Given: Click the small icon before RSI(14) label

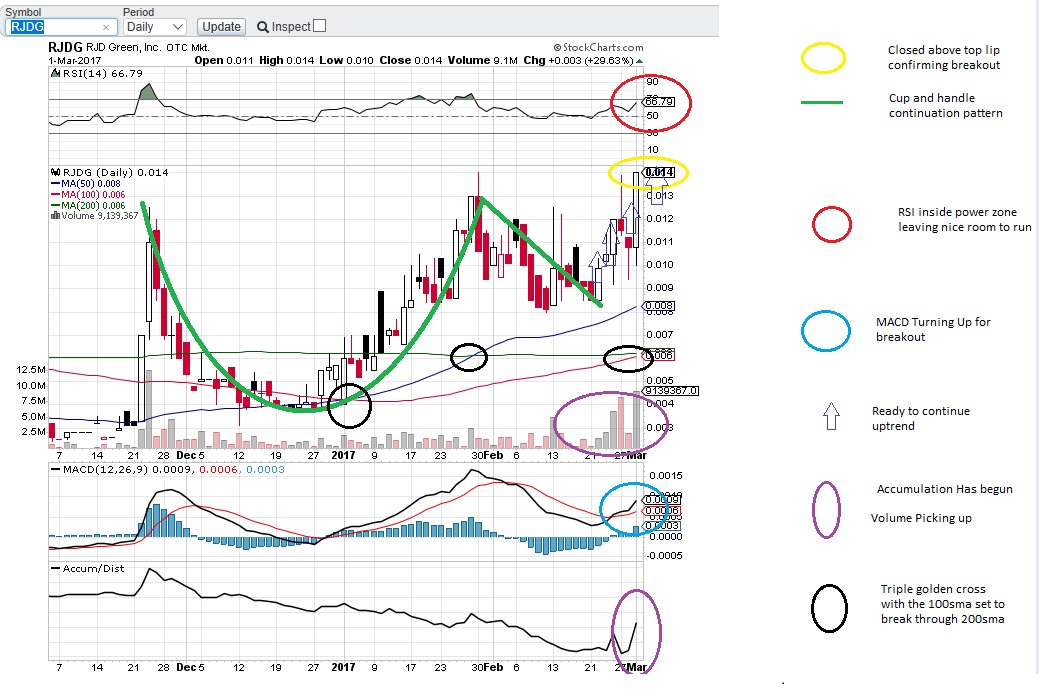Looking at the screenshot, I should tap(56, 73).
